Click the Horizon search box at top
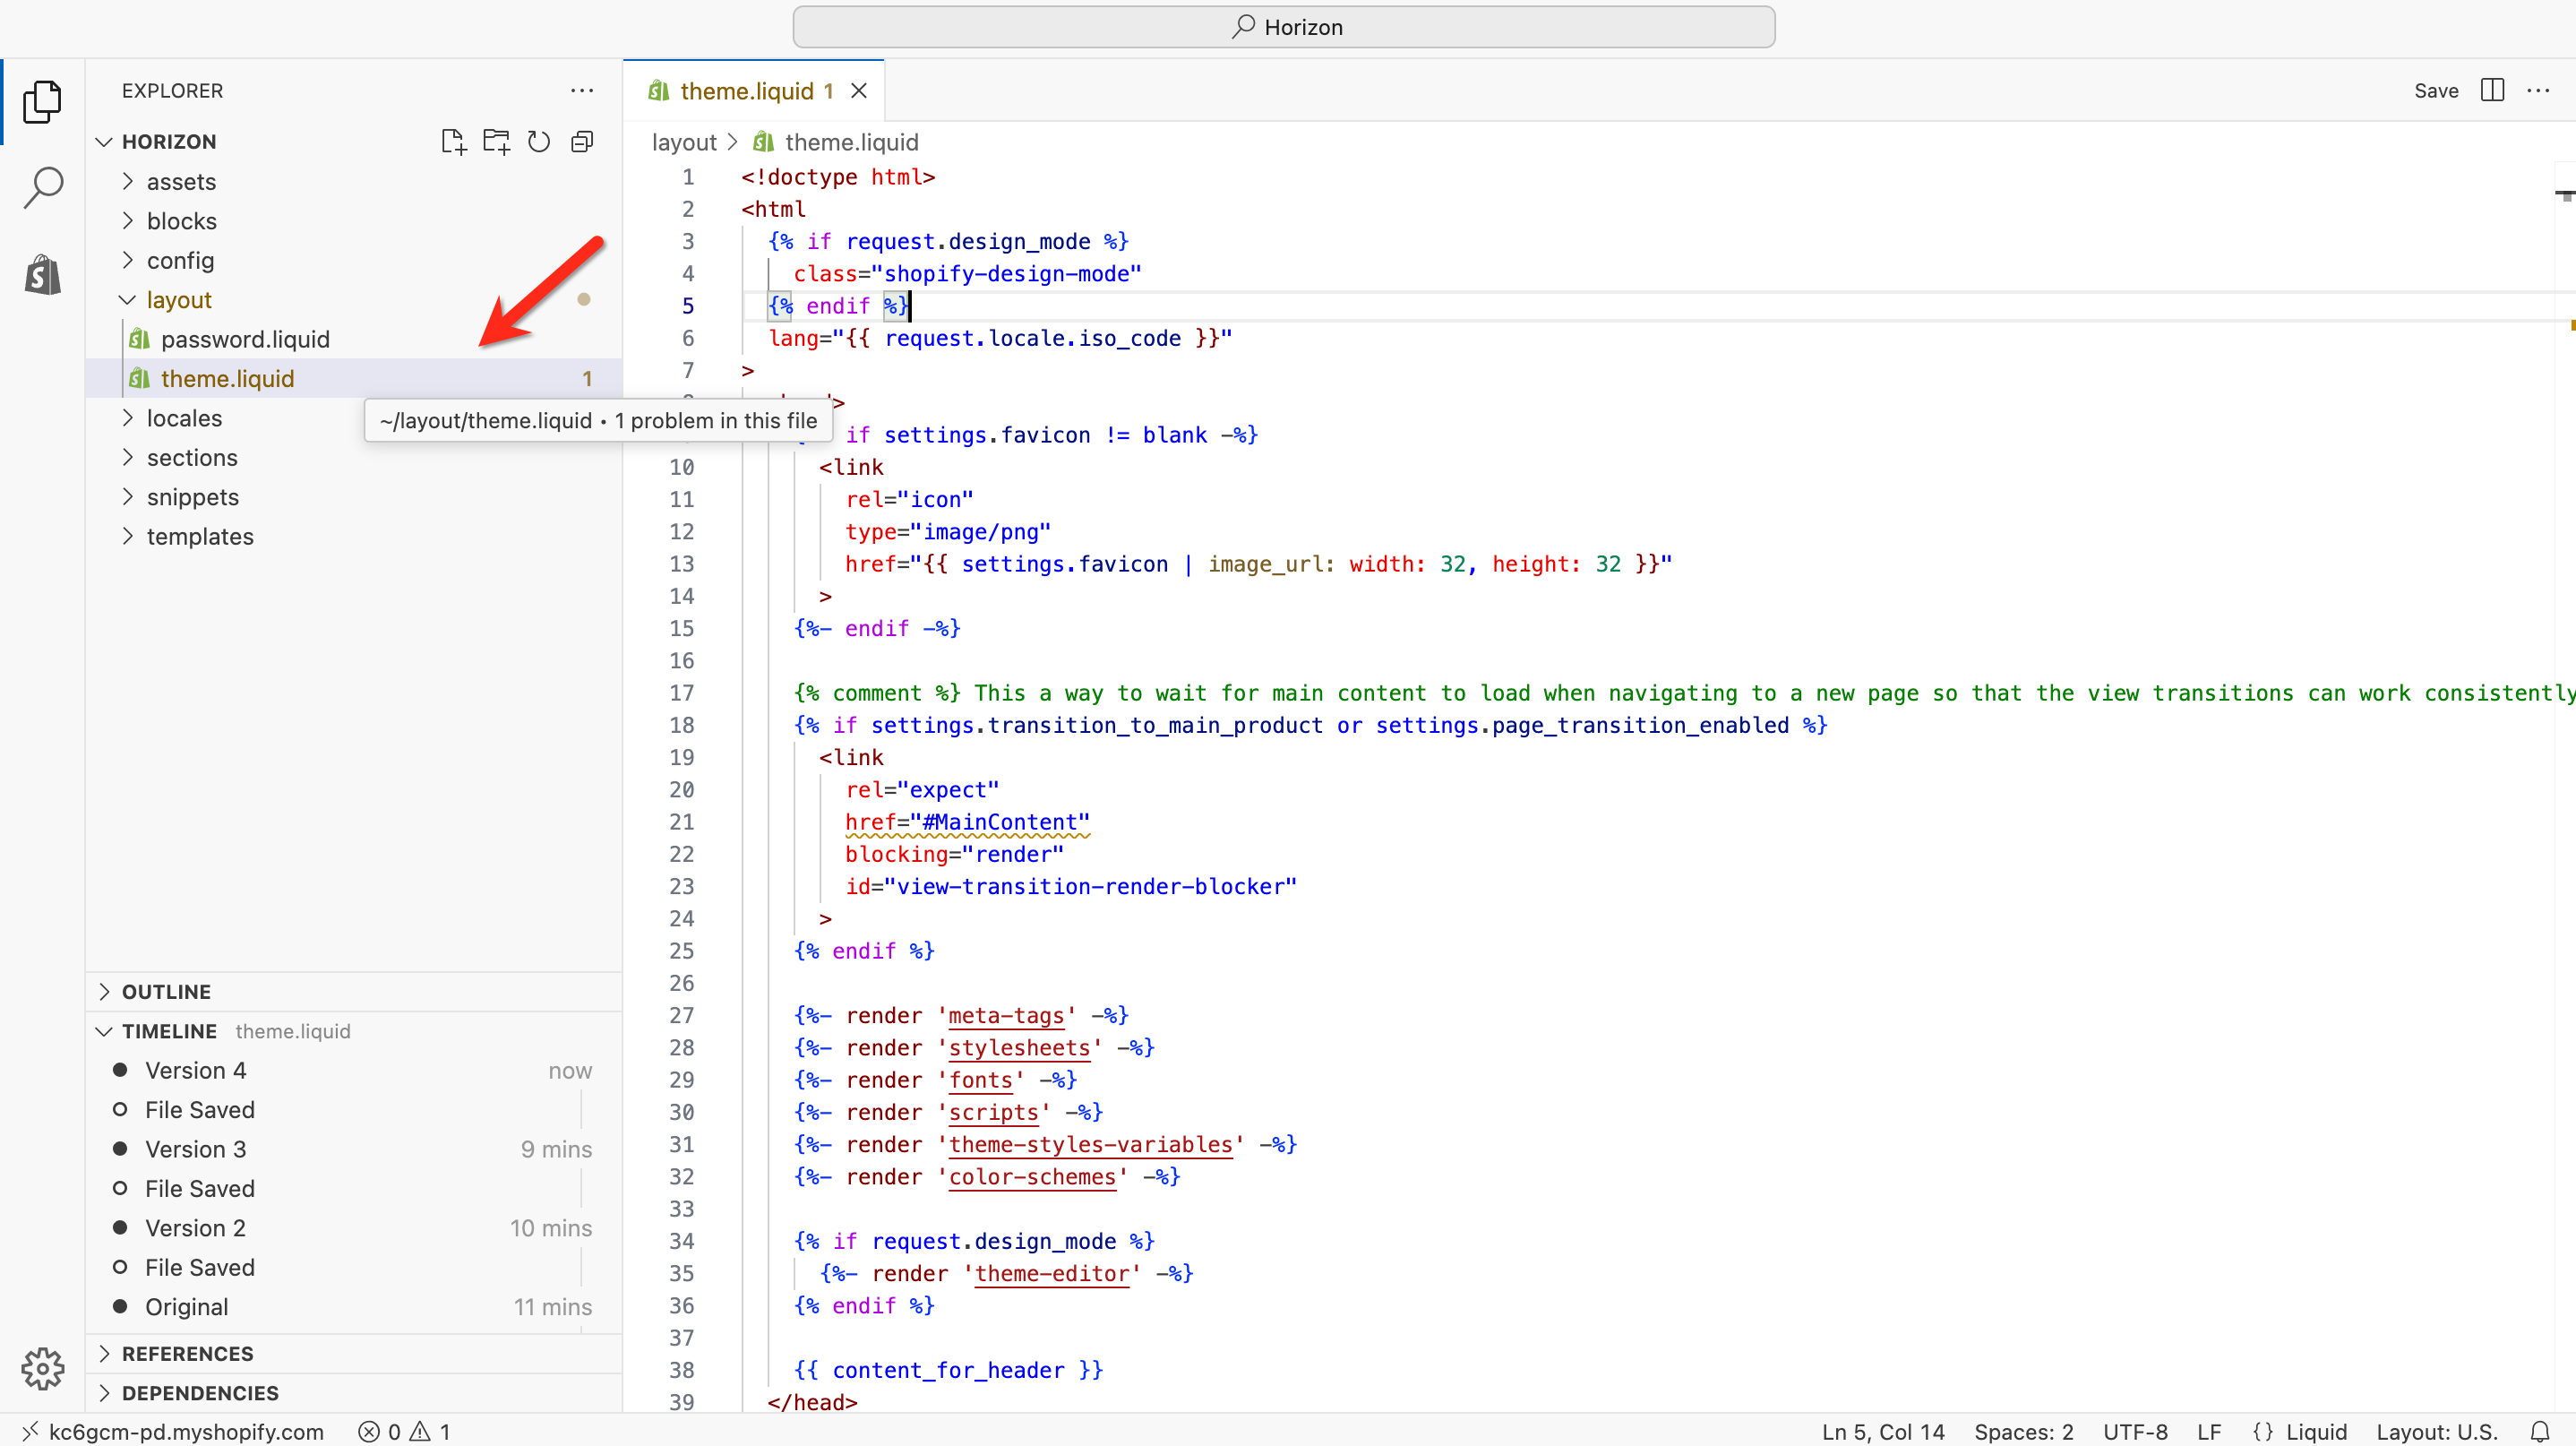2576x1446 pixels. [1284, 27]
